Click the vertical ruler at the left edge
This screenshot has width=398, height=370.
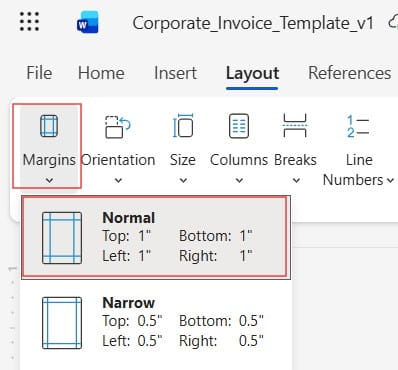(13, 313)
